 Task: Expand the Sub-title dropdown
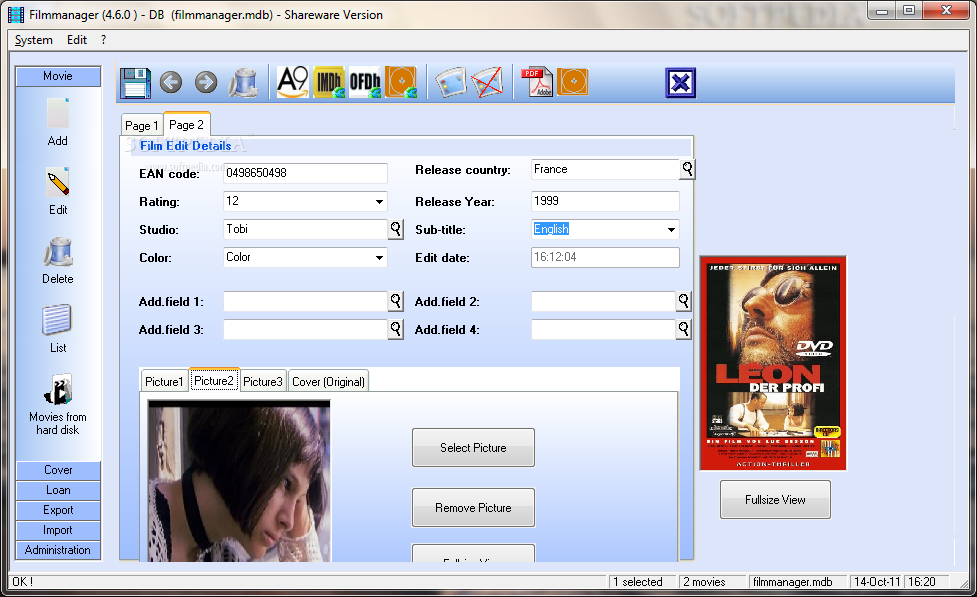(671, 229)
